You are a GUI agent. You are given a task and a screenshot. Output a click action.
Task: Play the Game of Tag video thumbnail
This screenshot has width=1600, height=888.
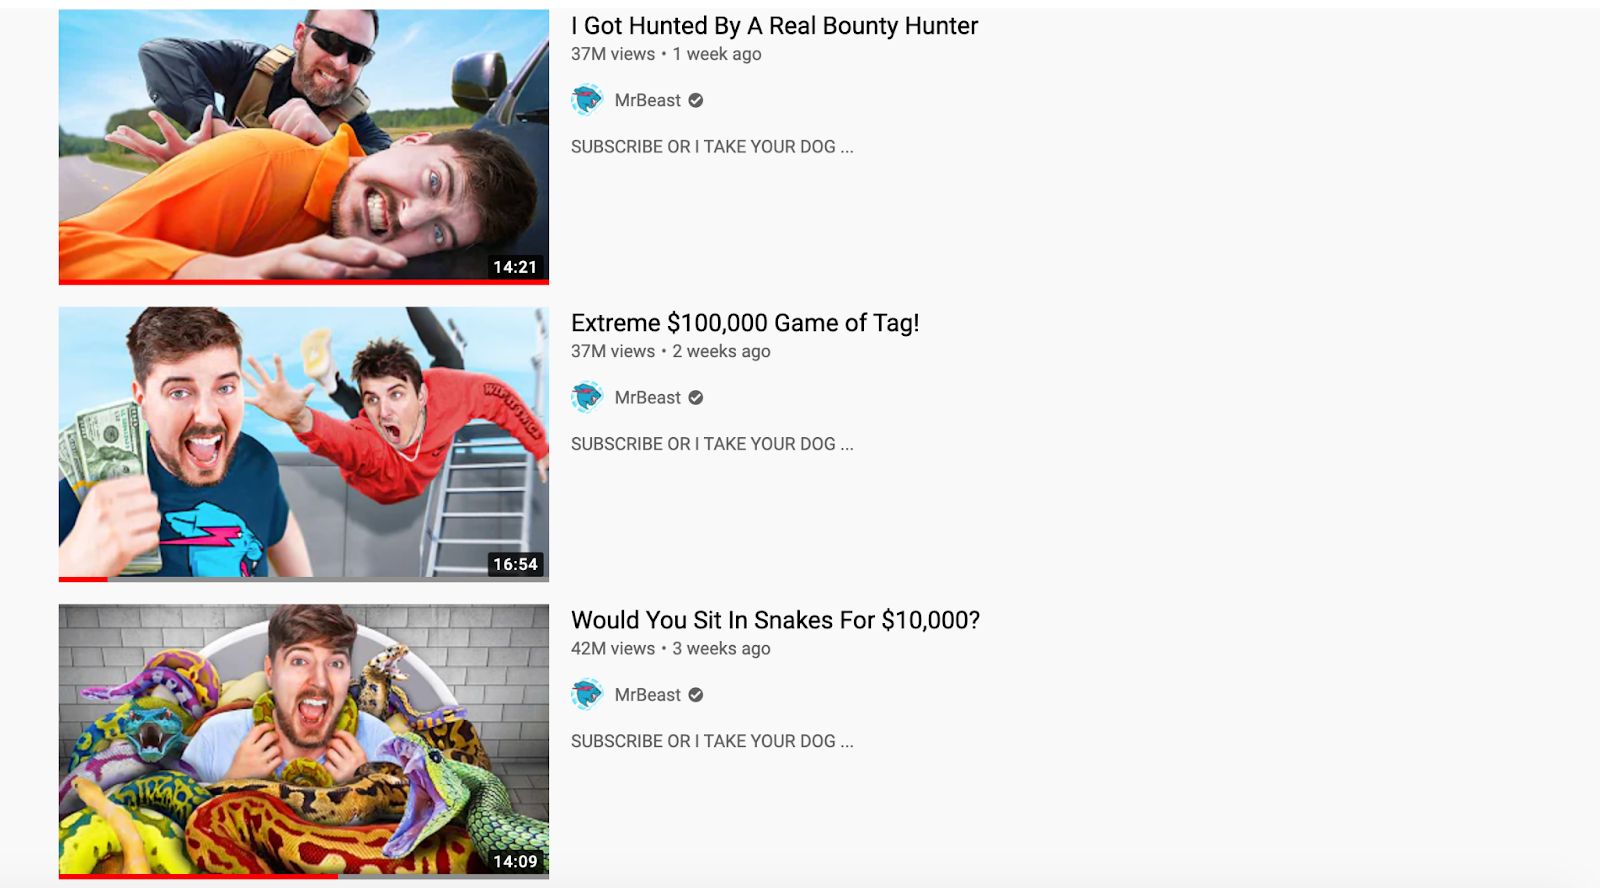(304, 443)
